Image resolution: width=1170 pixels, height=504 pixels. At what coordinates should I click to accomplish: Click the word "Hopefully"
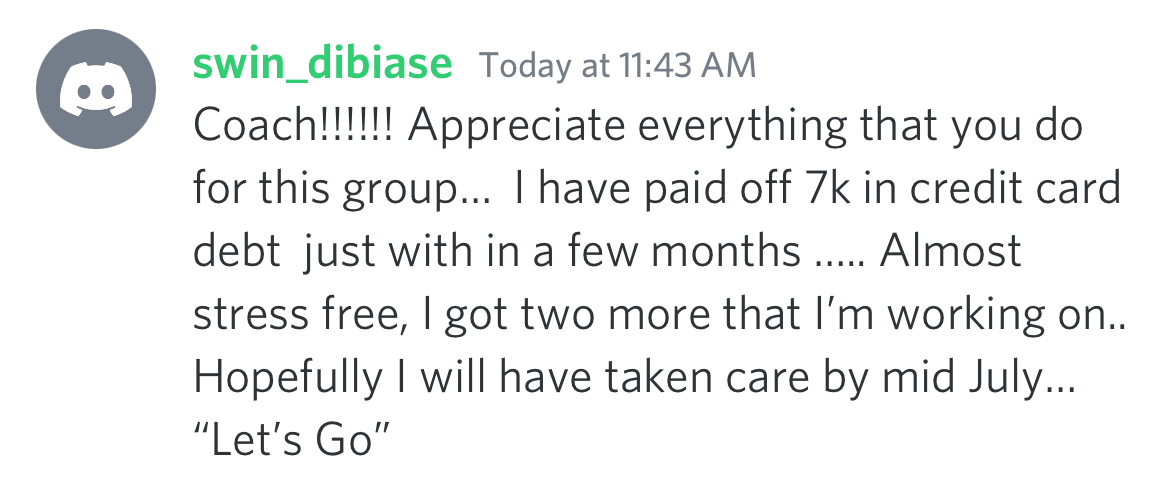point(287,378)
